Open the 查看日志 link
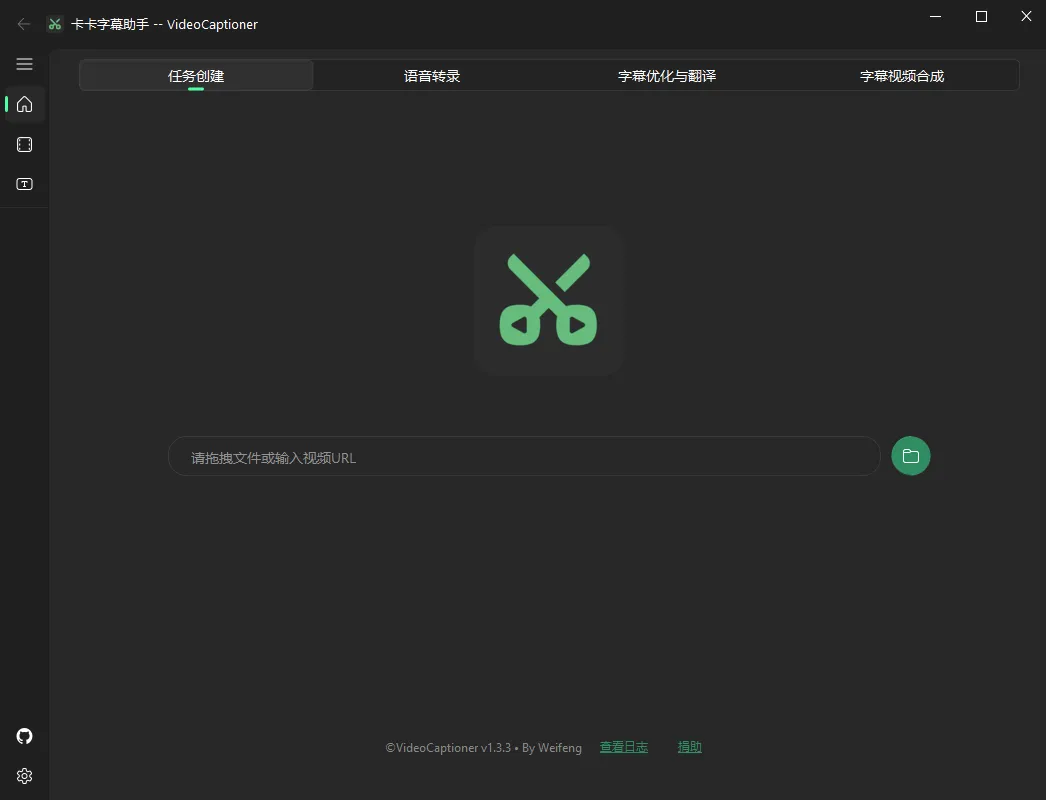Screen dimensions: 1046x800 [x=623, y=747]
